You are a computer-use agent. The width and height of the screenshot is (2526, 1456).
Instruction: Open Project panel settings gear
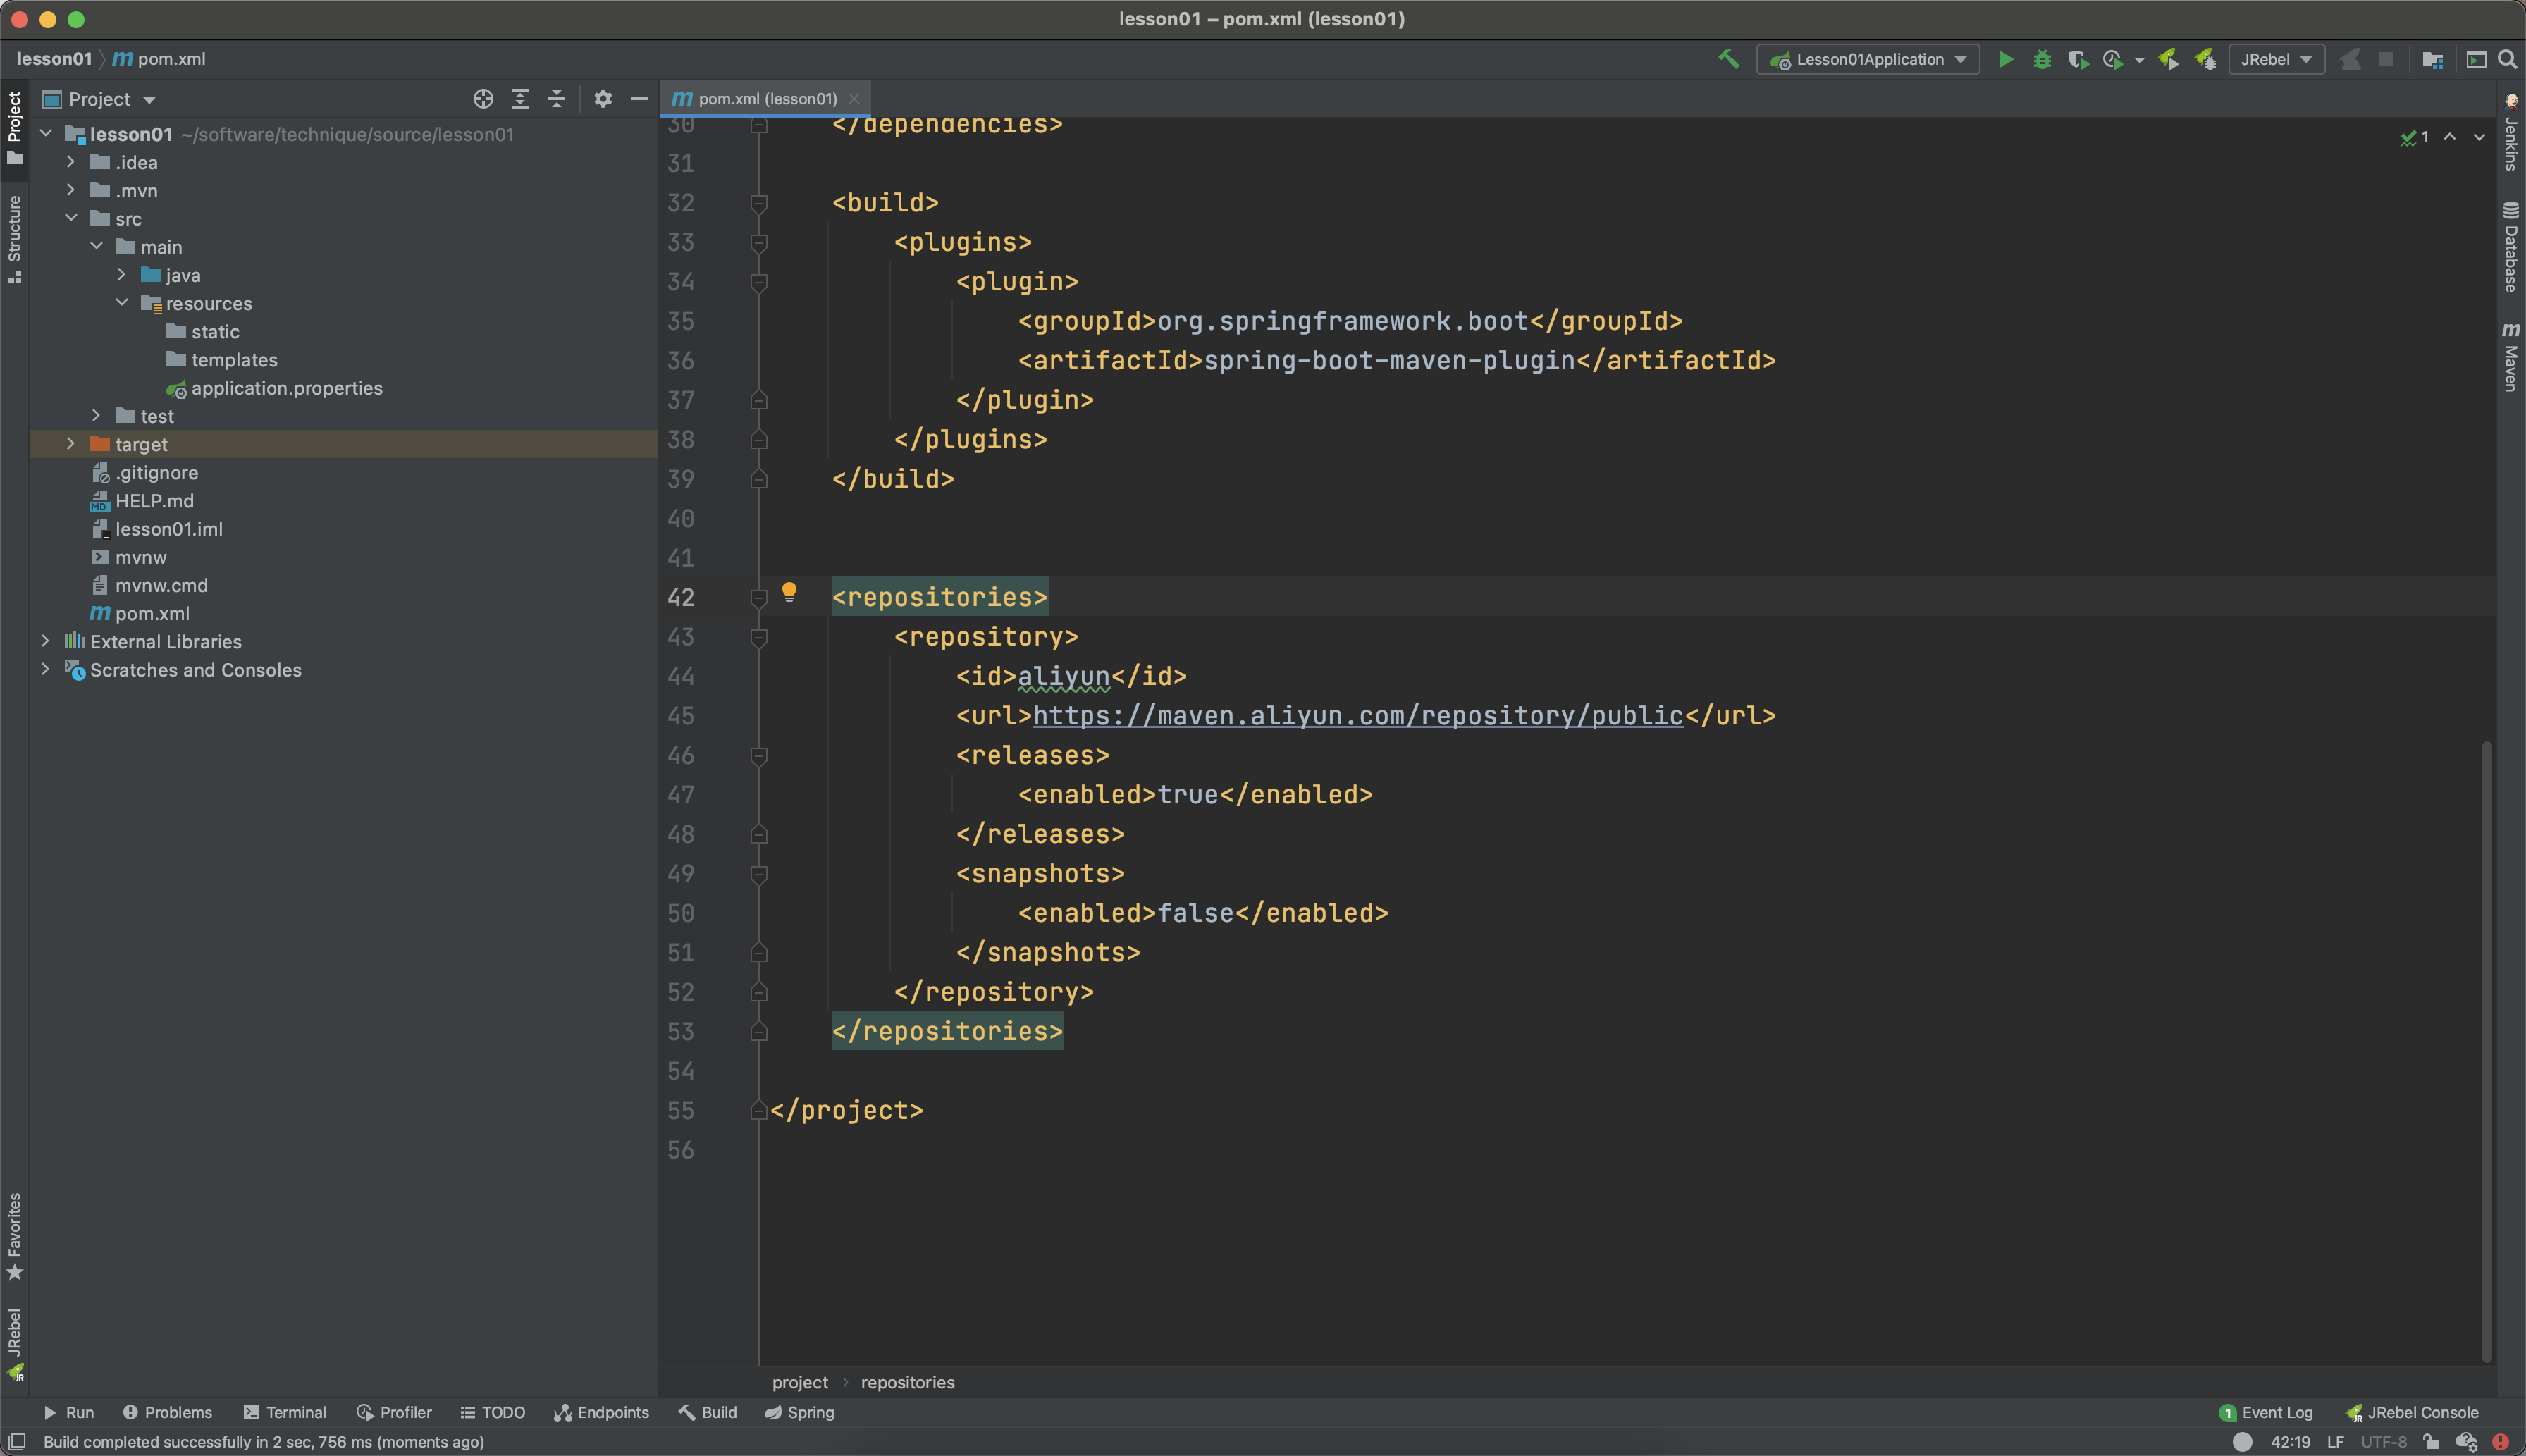(x=603, y=98)
